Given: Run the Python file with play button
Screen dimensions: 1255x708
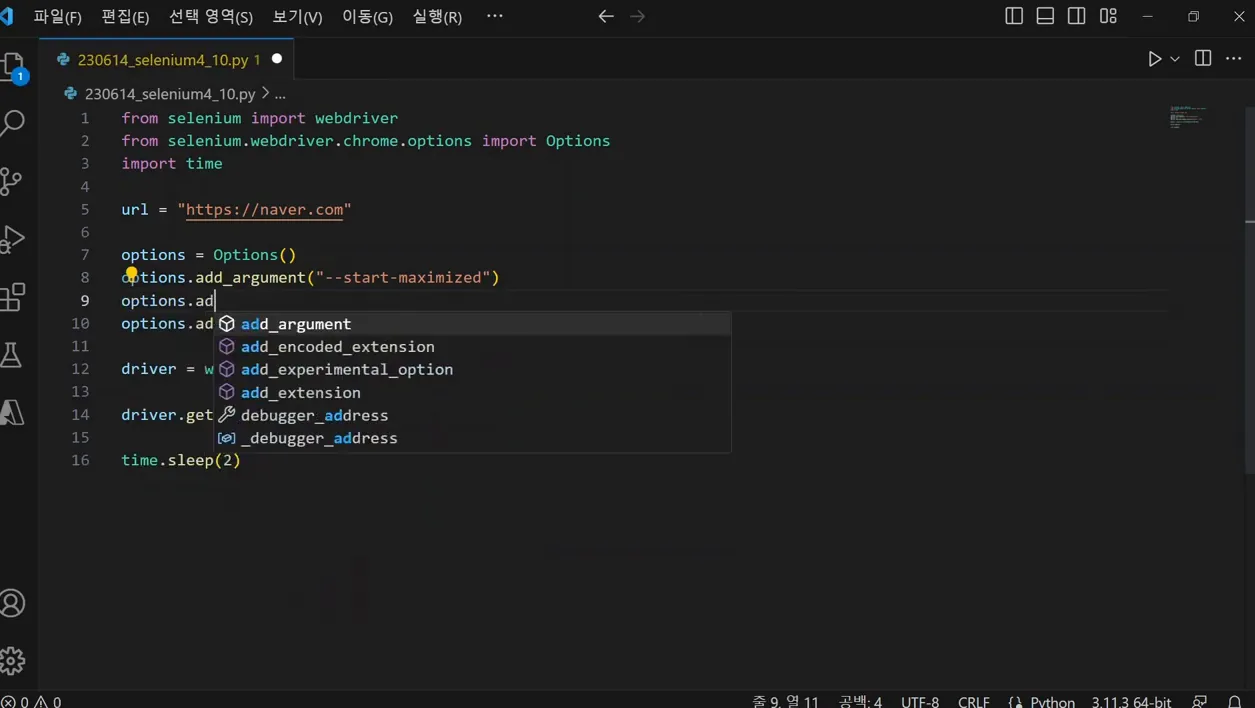Looking at the screenshot, I should [1155, 59].
